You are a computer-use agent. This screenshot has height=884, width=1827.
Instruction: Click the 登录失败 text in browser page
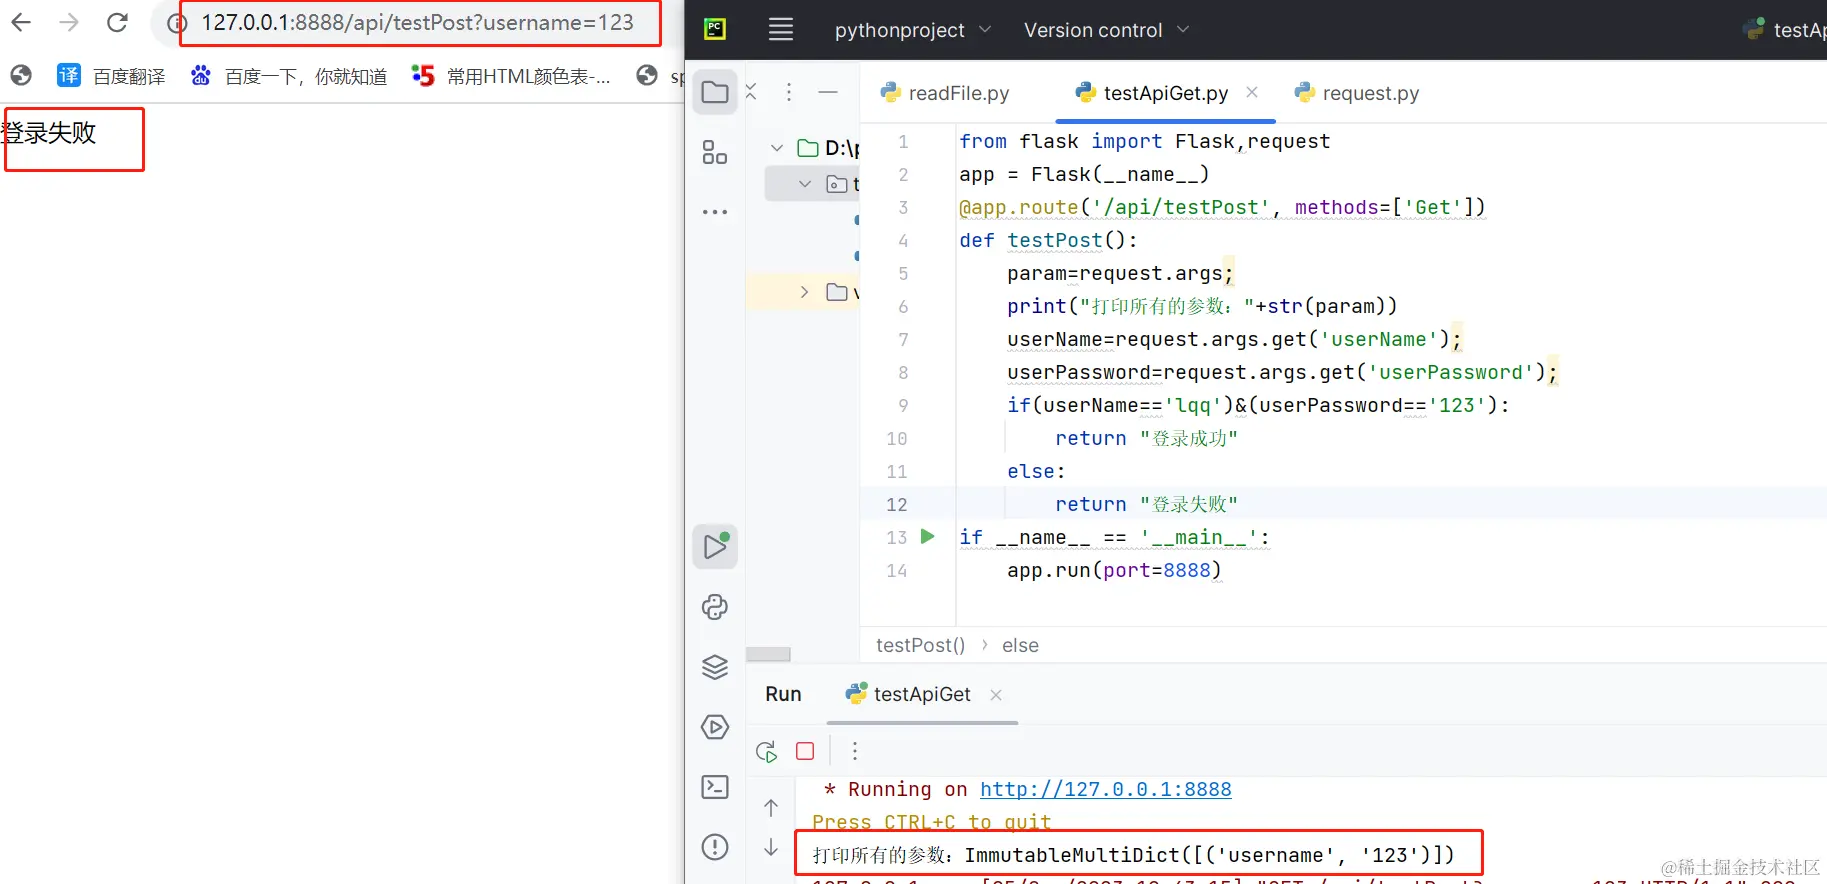[48, 132]
